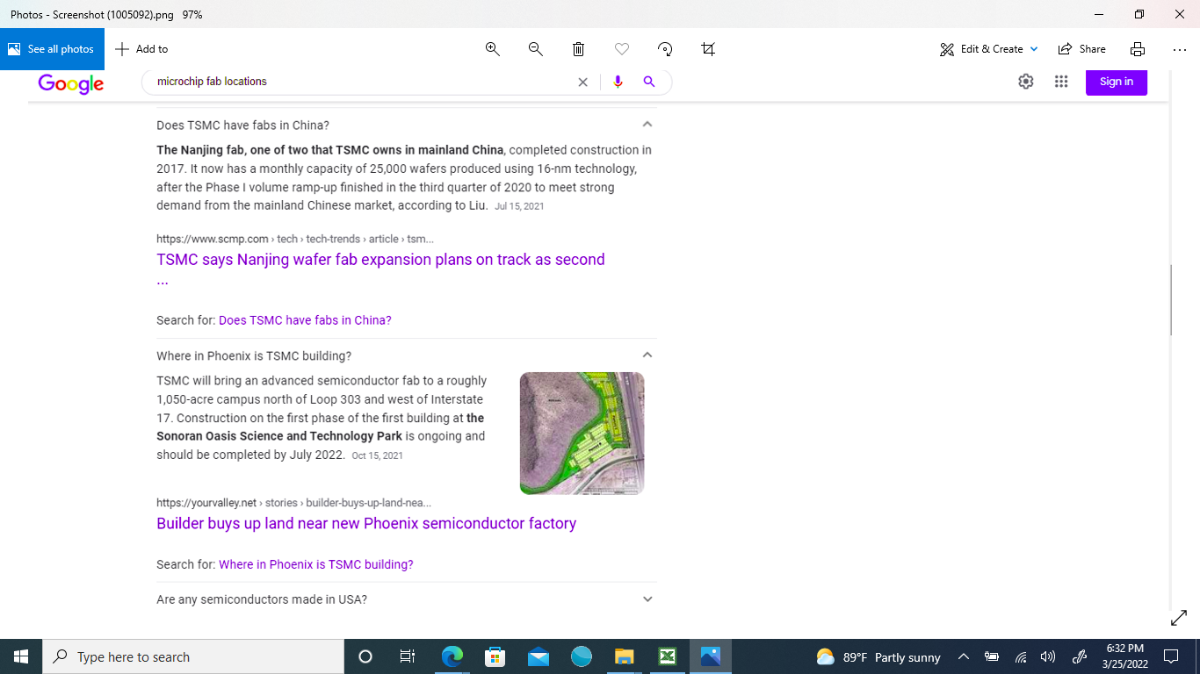Print the photo
This screenshot has width=1200, height=674.
(x=1137, y=49)
